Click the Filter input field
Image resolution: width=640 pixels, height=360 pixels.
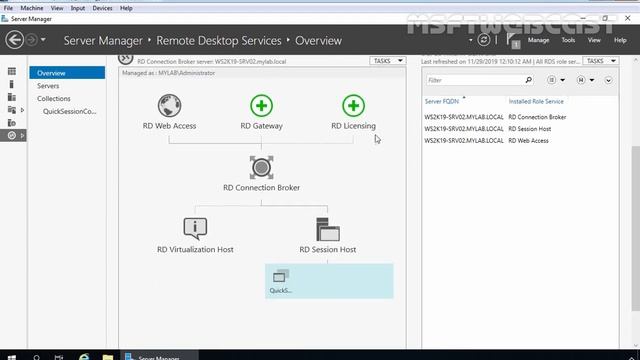coord(475,80)
